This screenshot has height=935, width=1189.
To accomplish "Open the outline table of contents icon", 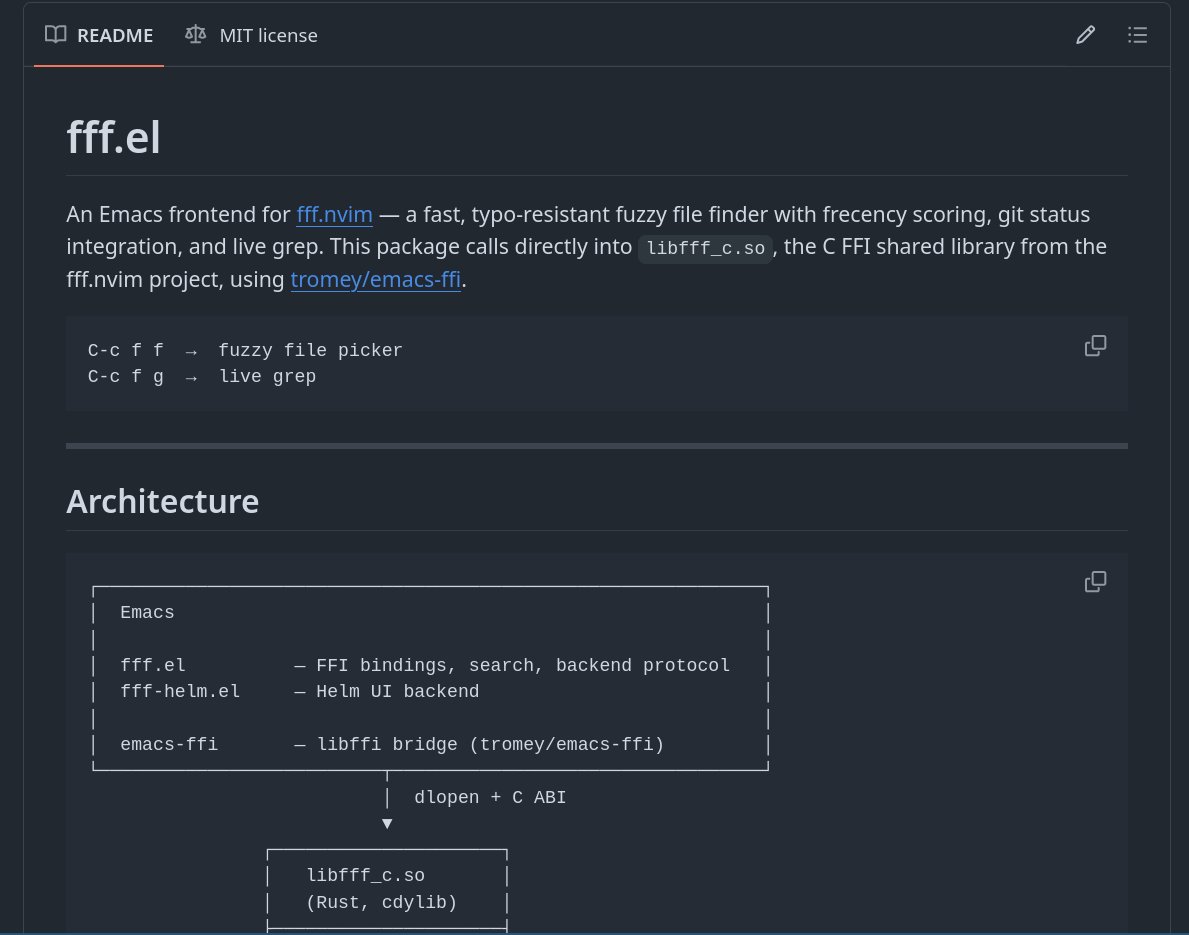I will [x=1137, y=35].
